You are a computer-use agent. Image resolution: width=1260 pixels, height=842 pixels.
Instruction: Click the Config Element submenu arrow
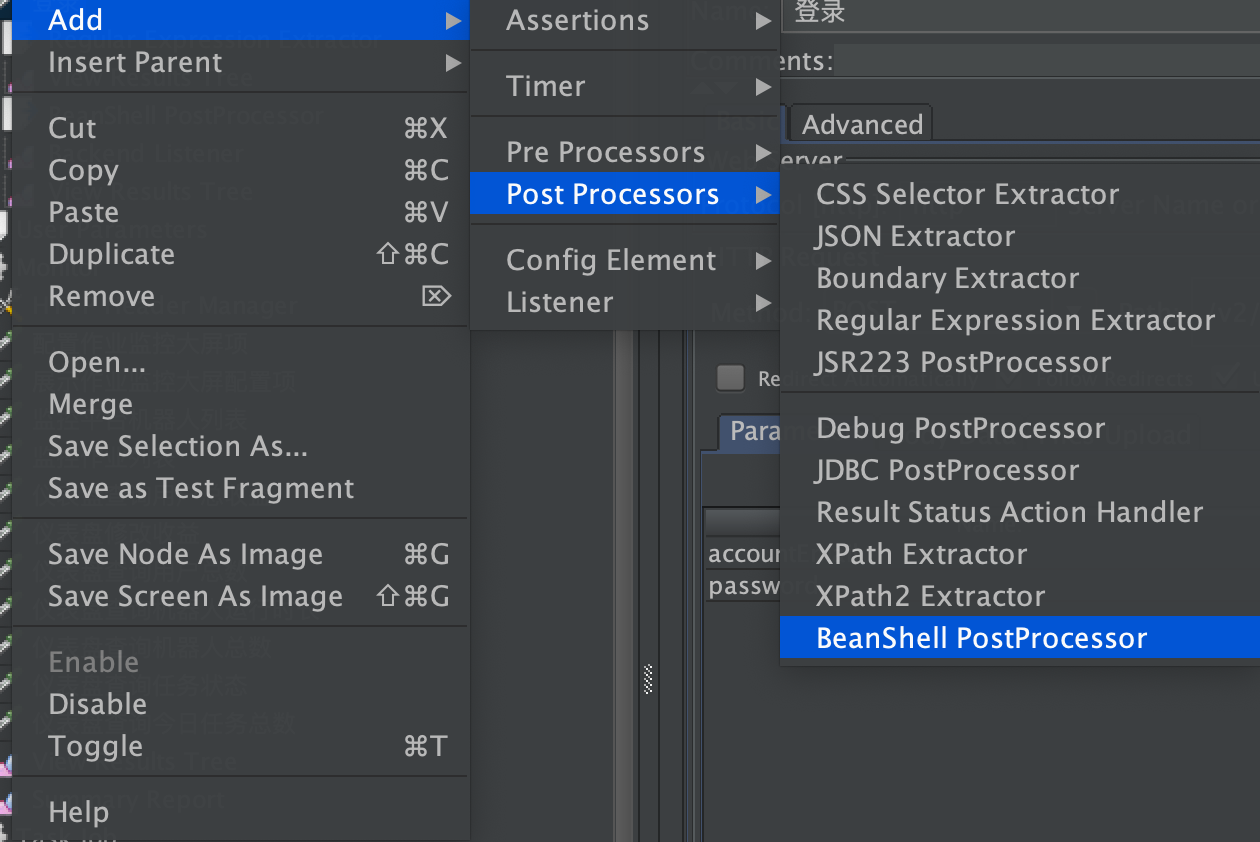pos(764,260)
